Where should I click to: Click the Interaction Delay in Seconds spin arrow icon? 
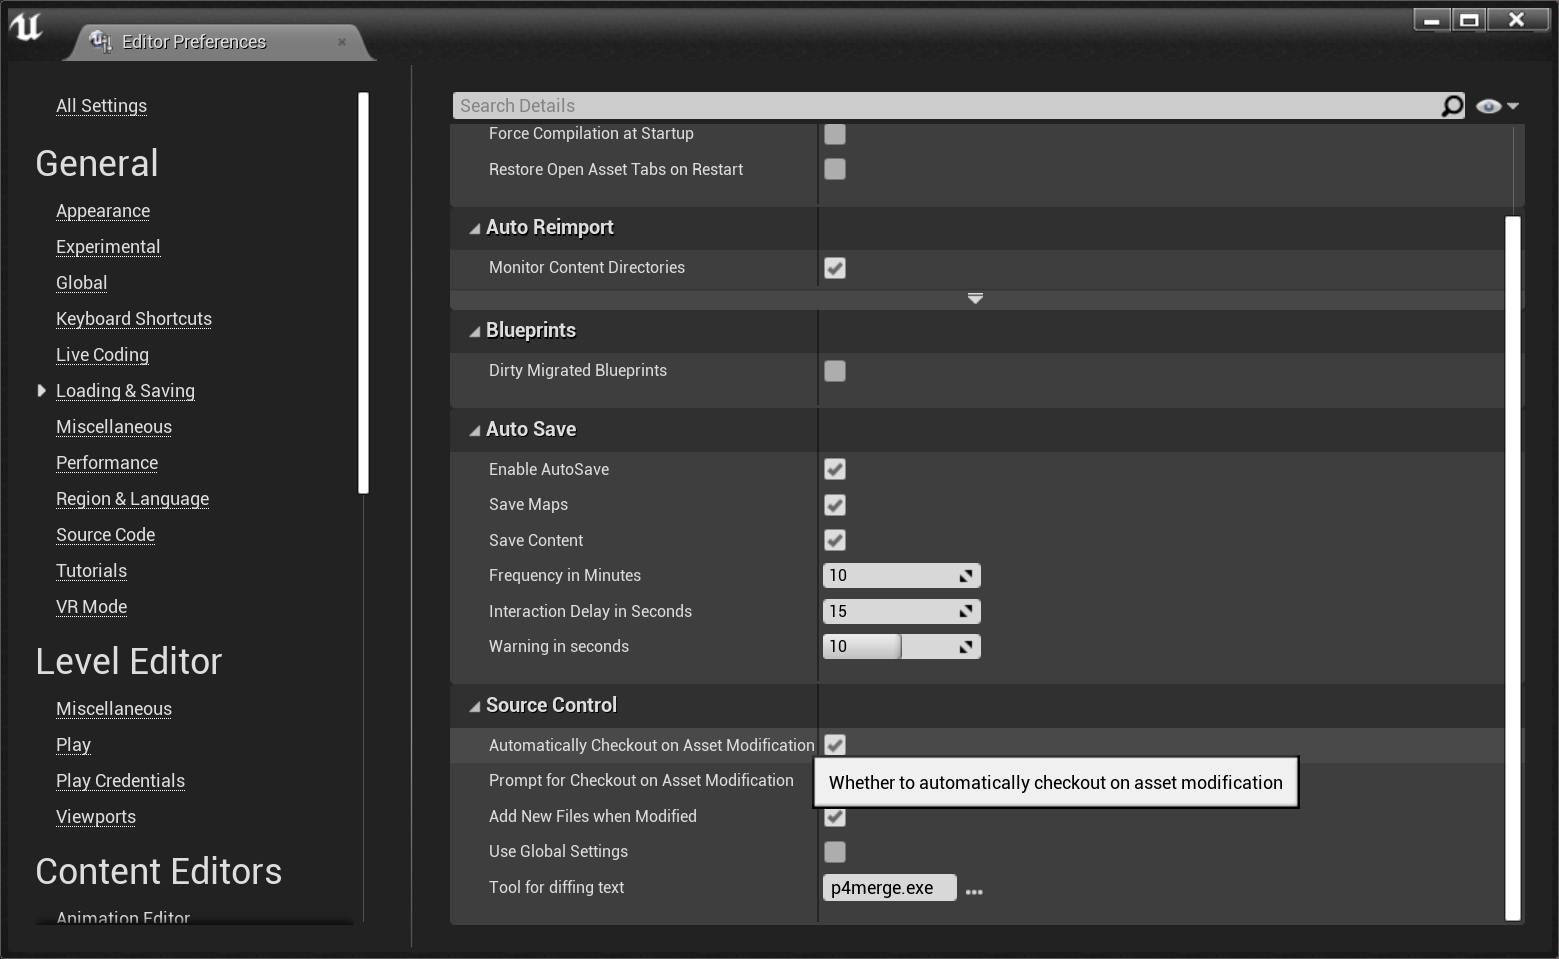tap(966, 611)
